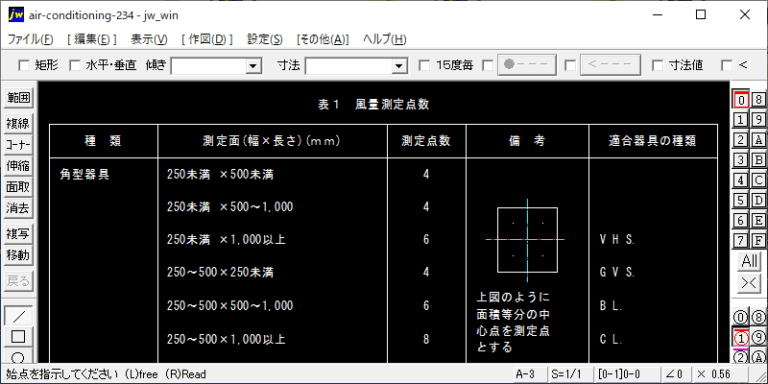Click layer button 2 in layer column
Image resolution: width=768 pixels, height=384 pixels.
coord(741,140)
